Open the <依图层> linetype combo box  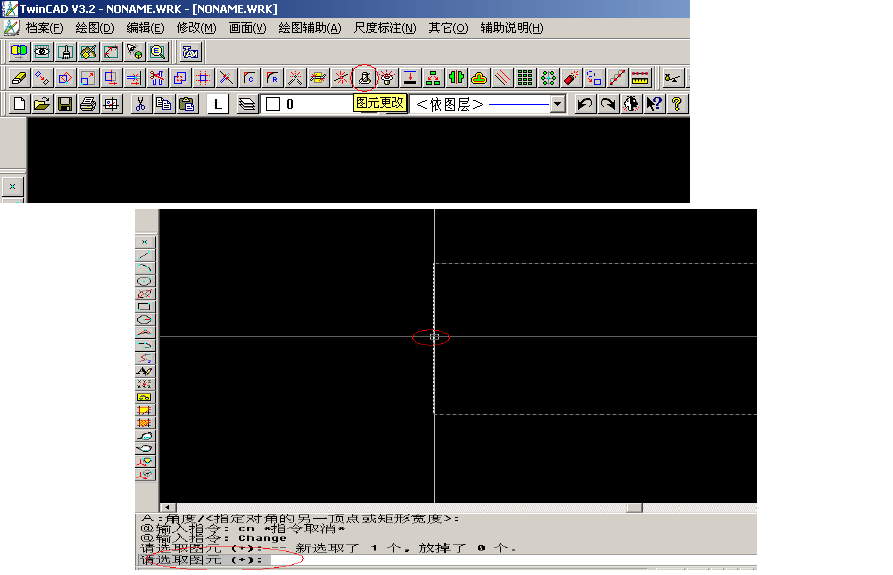[488, 104]
